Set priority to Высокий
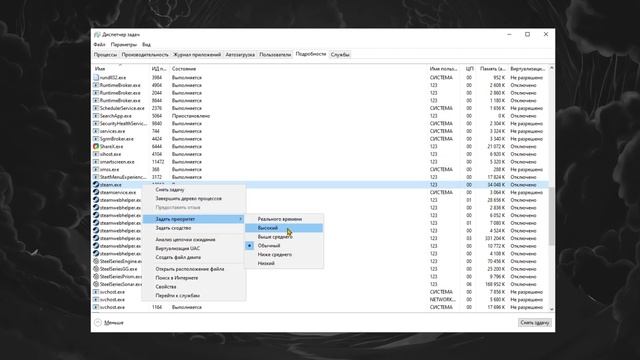 click(x=284, y=228)
